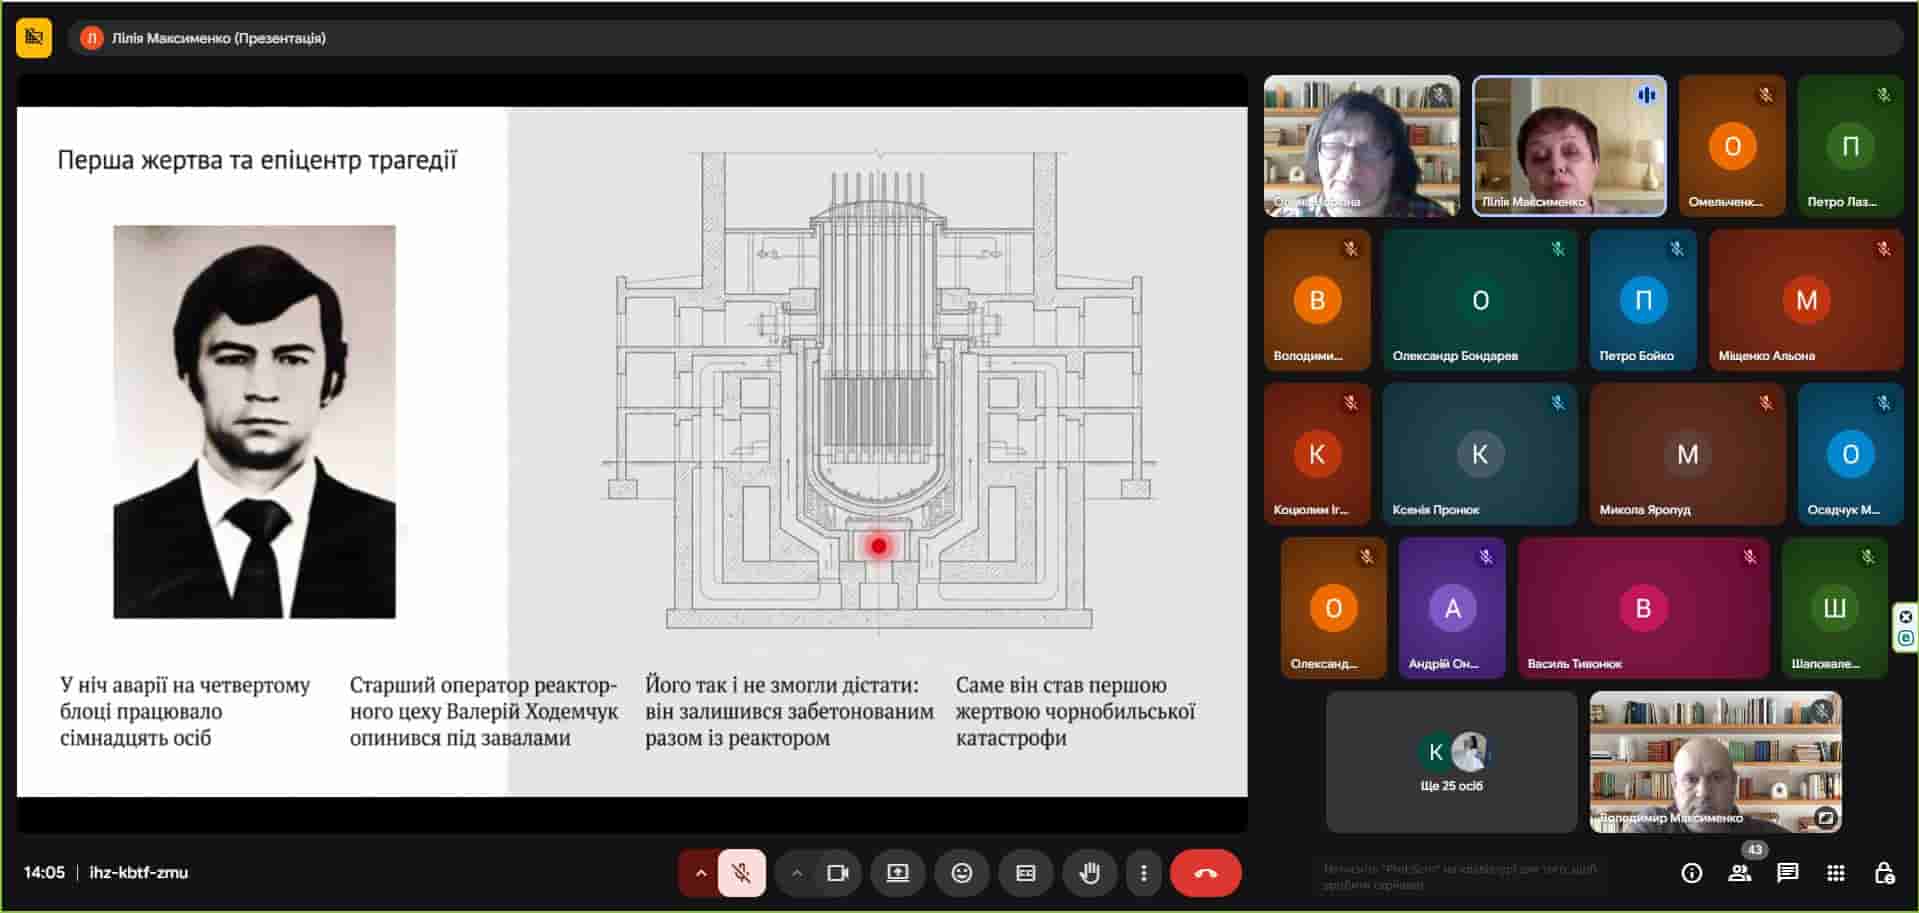Click the present screen icon
Image resolution: width=1919 pixels, height=913 pixels.
[897, 873]
